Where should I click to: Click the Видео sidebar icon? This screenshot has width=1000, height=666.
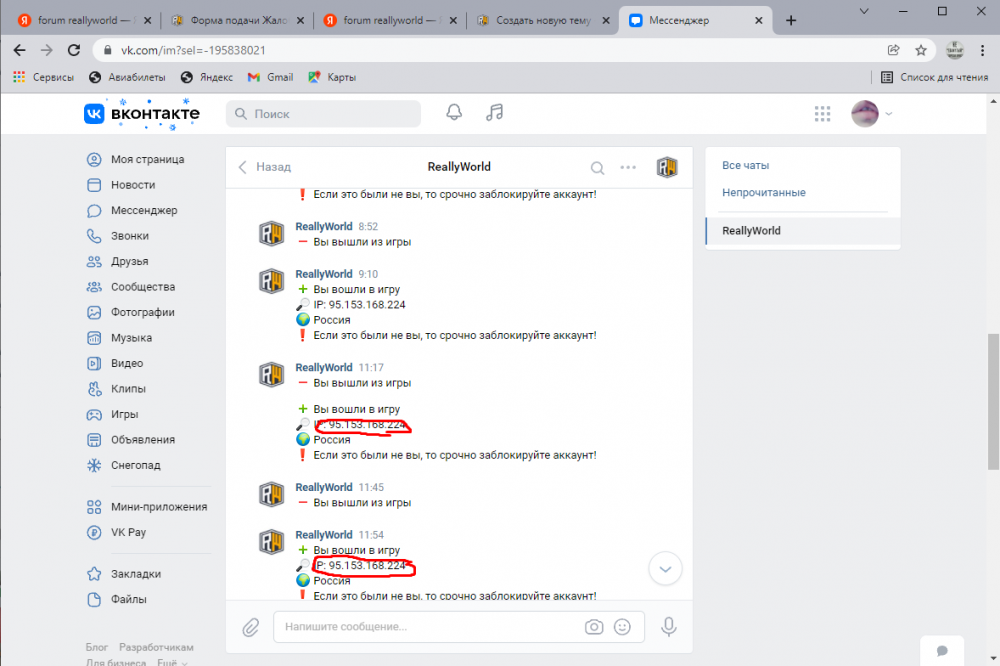pyautogui.click(x=94, y=364)
